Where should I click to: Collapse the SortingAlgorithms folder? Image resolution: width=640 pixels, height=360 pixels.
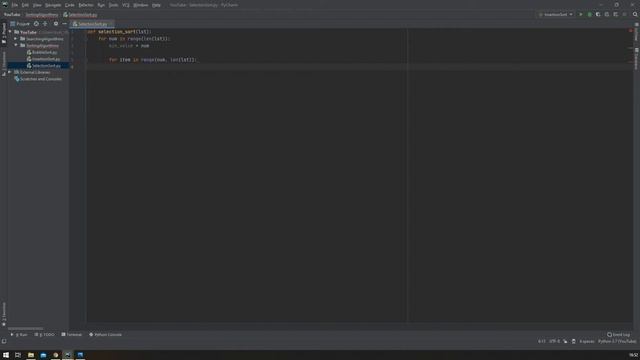pyautogui.click(x=16, y=45)
